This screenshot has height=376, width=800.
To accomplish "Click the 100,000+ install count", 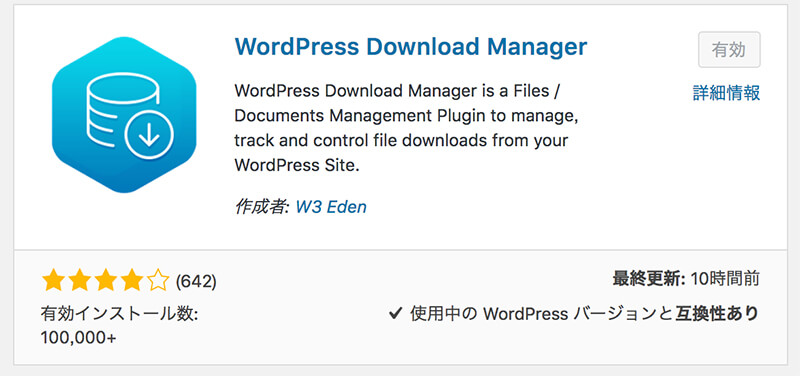I will [79, 338].
